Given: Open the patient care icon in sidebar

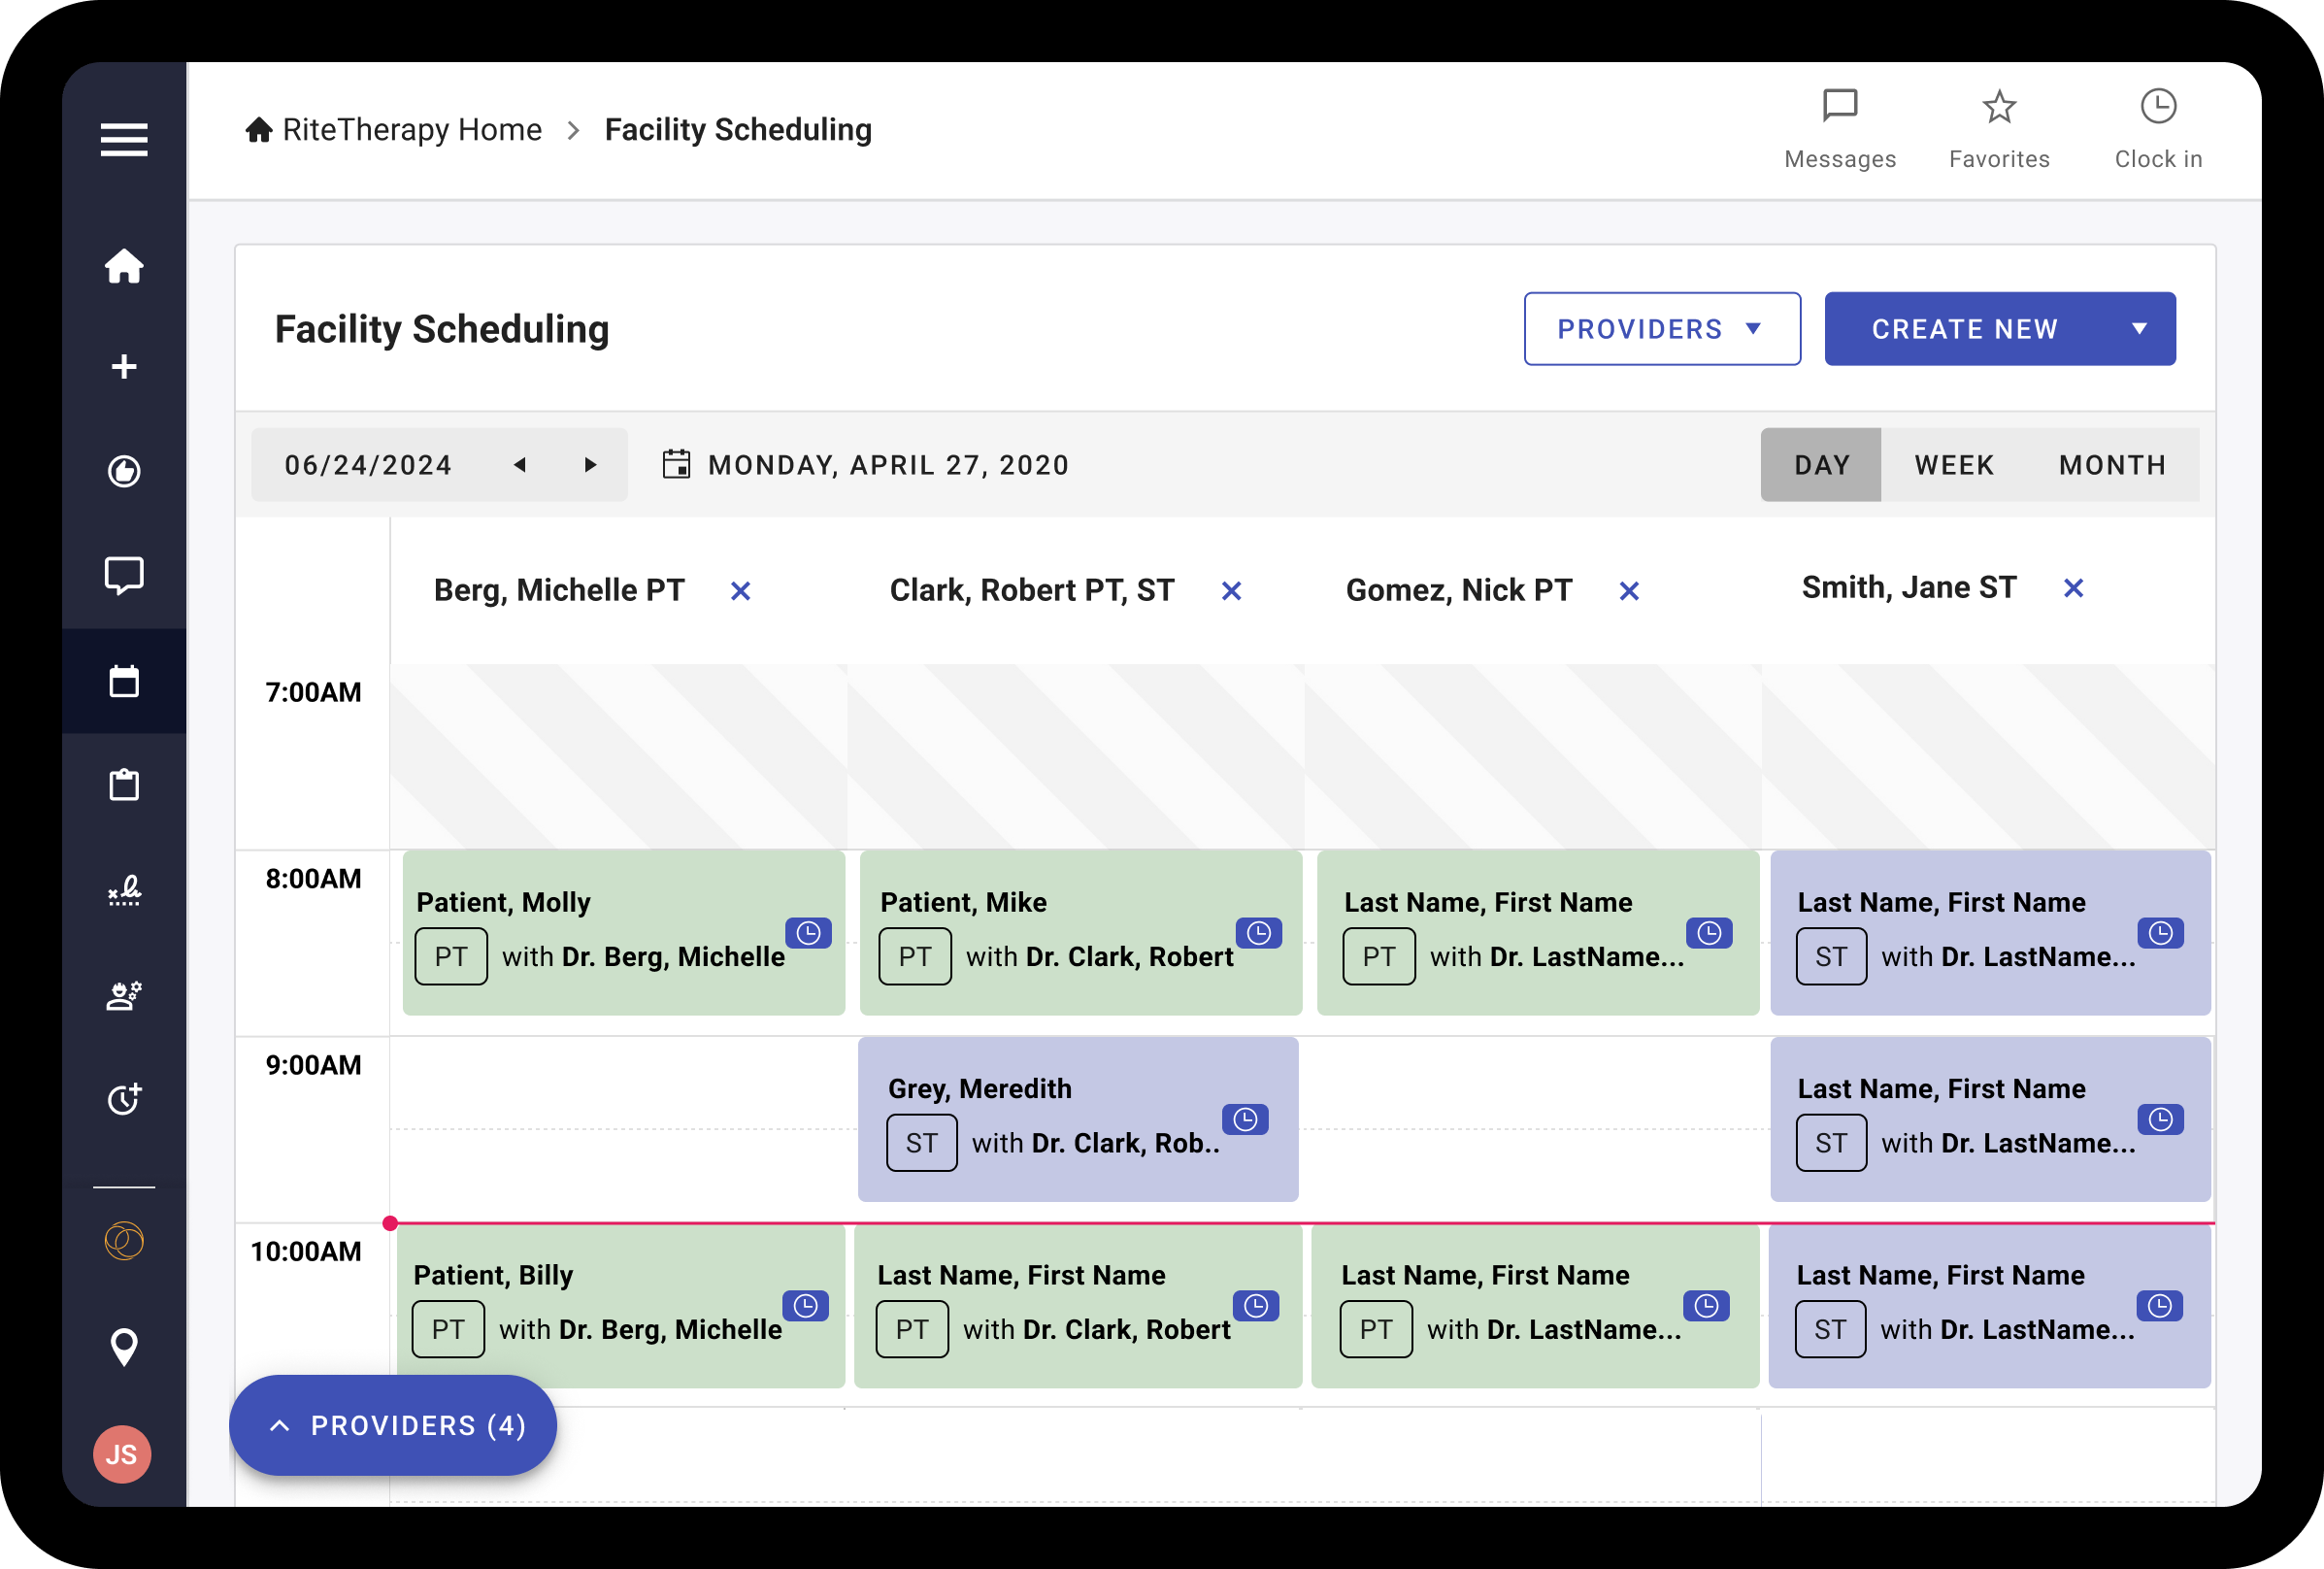Looking at the screenshot, I should tap(124, 995).
